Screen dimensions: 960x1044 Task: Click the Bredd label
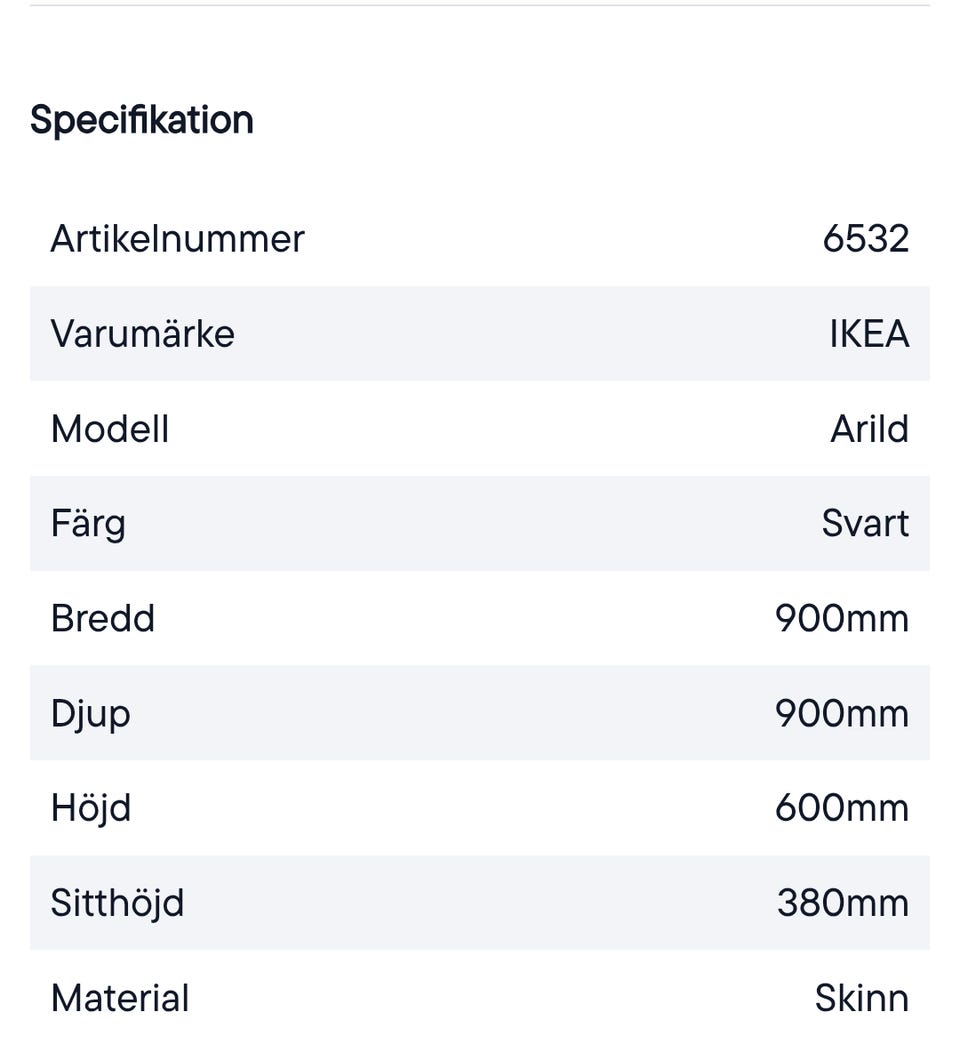click(103, 619)
